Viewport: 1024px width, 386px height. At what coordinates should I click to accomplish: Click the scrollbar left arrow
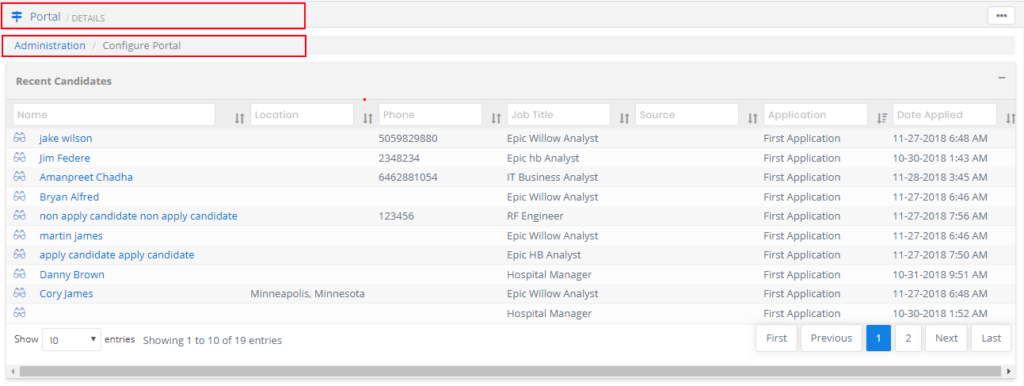(12, 371)
